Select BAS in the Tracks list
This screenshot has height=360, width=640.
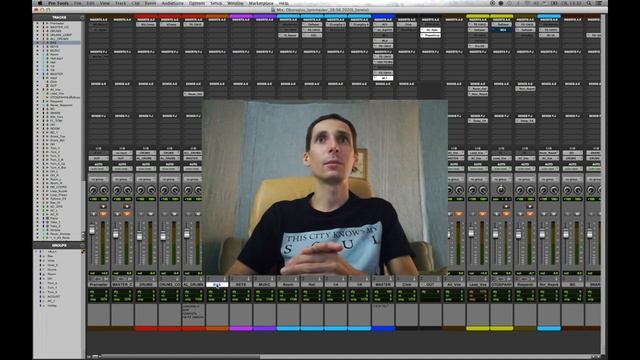(x=53, y=42)
